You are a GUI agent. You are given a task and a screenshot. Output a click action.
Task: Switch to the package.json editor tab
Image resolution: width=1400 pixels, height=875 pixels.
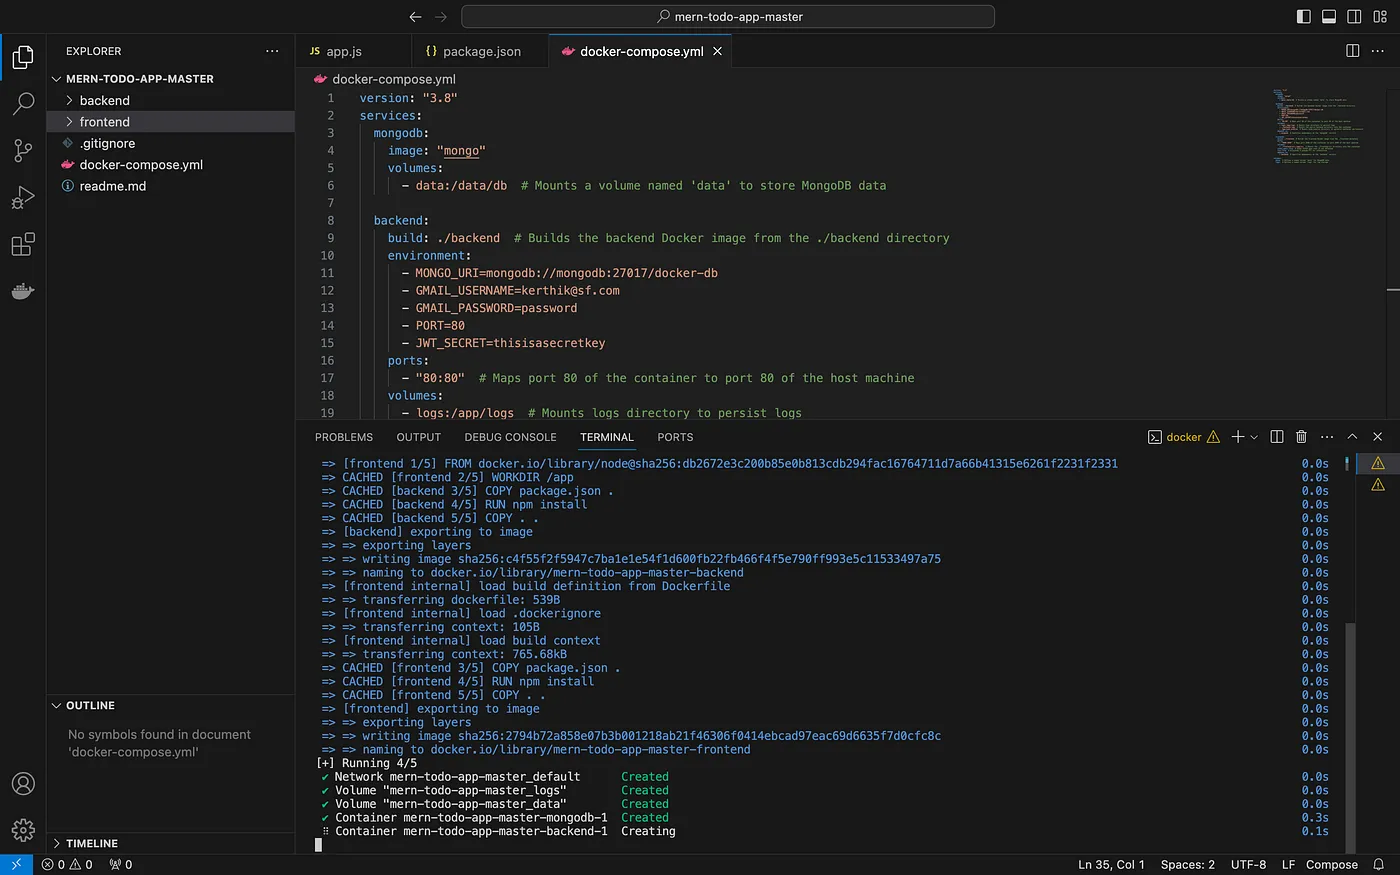(480, 51)
